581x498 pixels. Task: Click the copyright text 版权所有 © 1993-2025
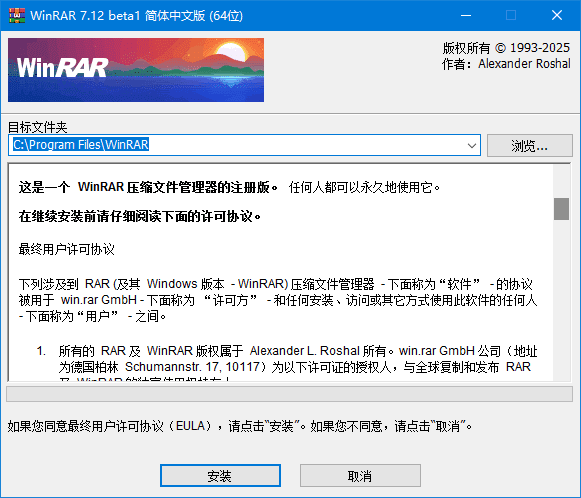[x=506, y=48]
